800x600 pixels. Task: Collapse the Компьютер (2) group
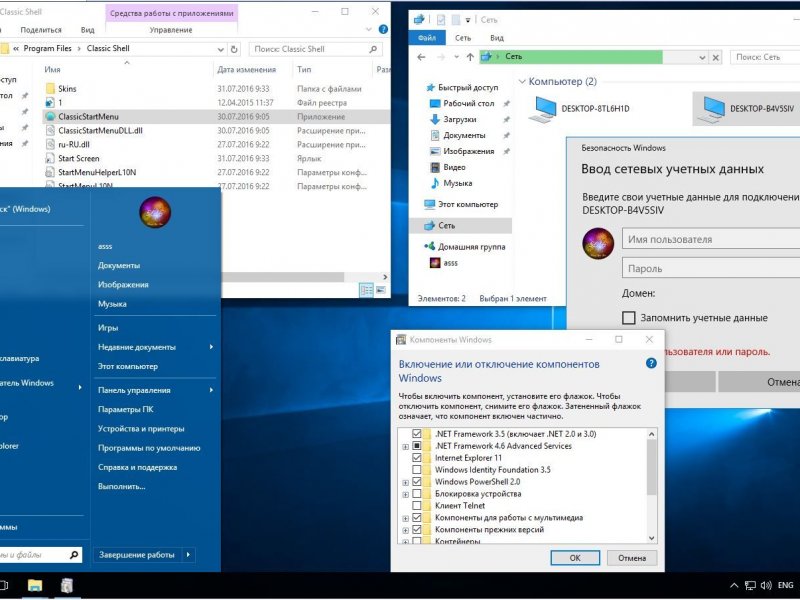(522, 82)
